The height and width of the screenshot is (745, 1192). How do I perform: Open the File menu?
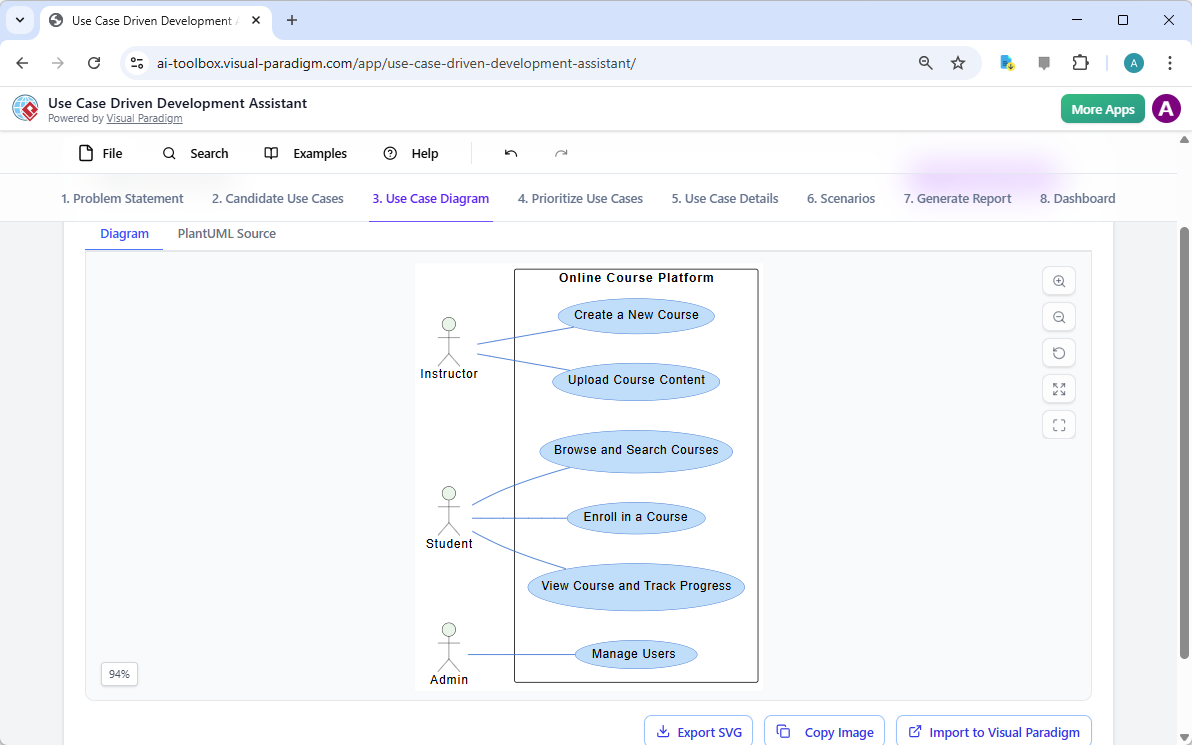tap(100, 153)
